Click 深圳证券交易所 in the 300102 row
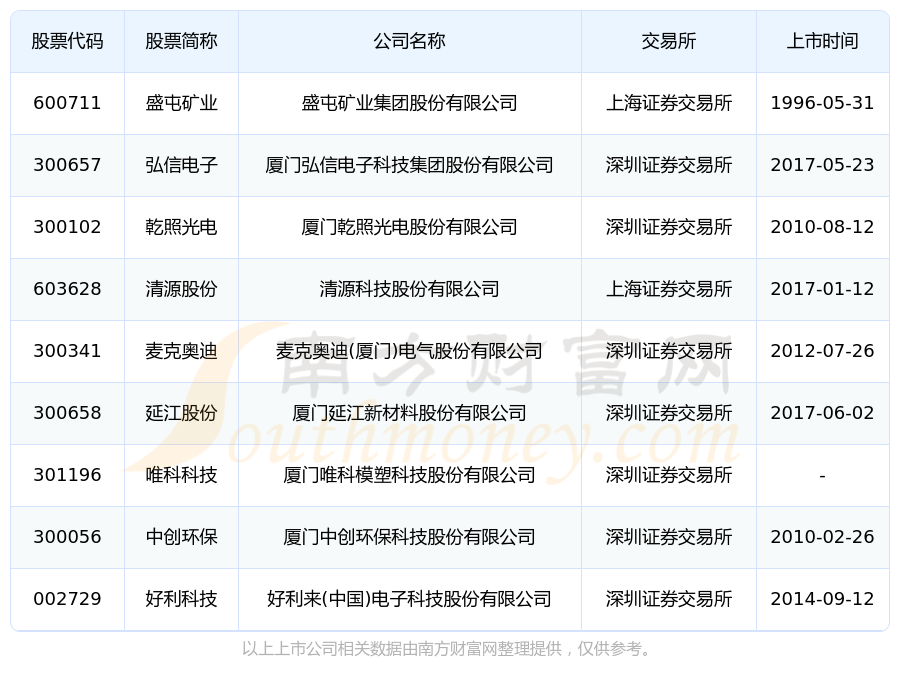This screenshot has width=900, height=676. click(669, 227)
